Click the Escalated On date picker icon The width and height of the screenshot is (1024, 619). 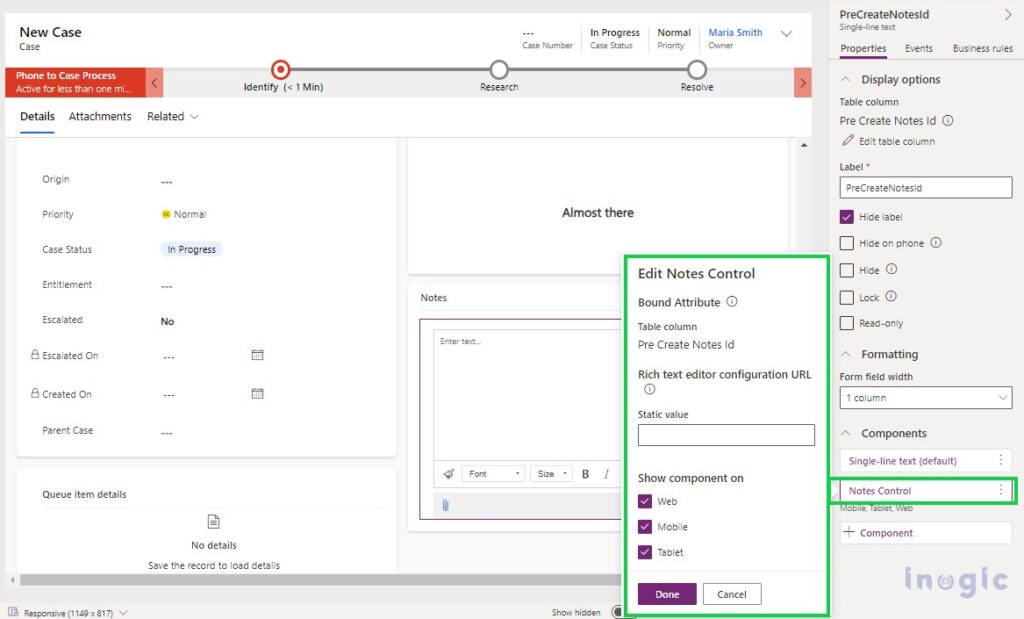pyautogui.click(x=257, y=355)
